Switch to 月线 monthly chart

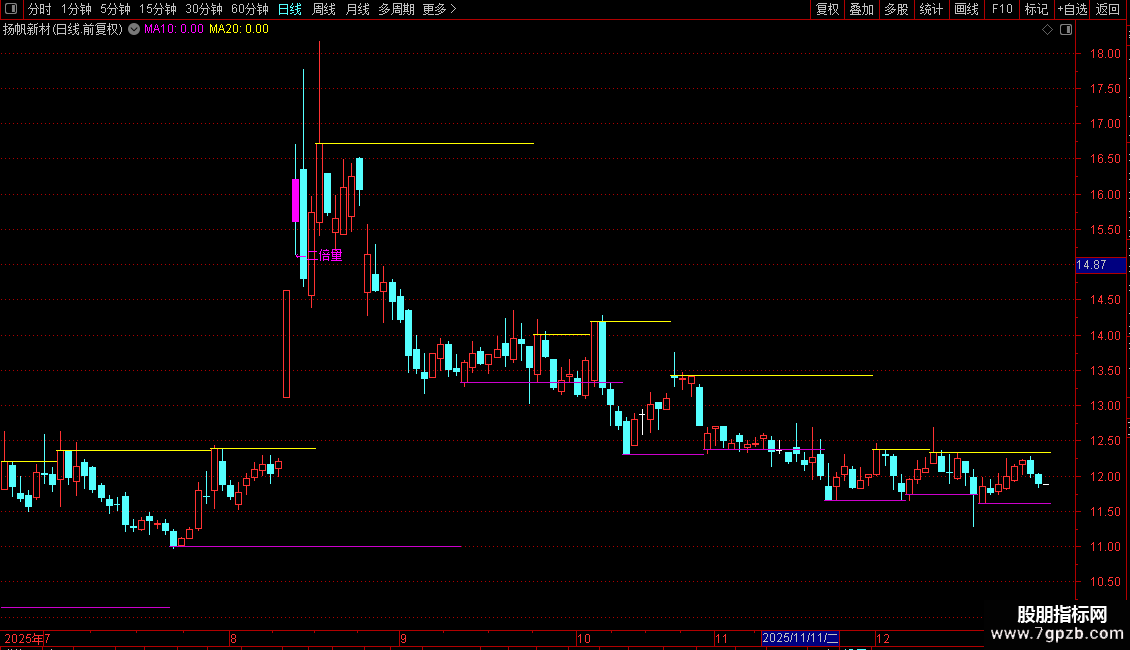(x=357, y=9)
